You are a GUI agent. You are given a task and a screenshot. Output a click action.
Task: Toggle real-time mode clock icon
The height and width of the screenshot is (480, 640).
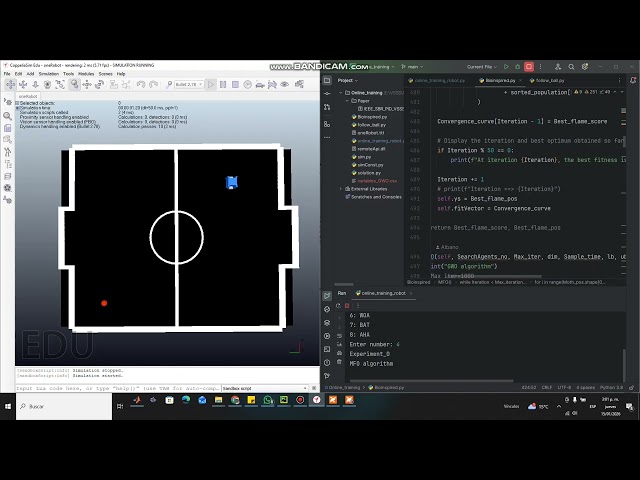click(x=247, y=84)
